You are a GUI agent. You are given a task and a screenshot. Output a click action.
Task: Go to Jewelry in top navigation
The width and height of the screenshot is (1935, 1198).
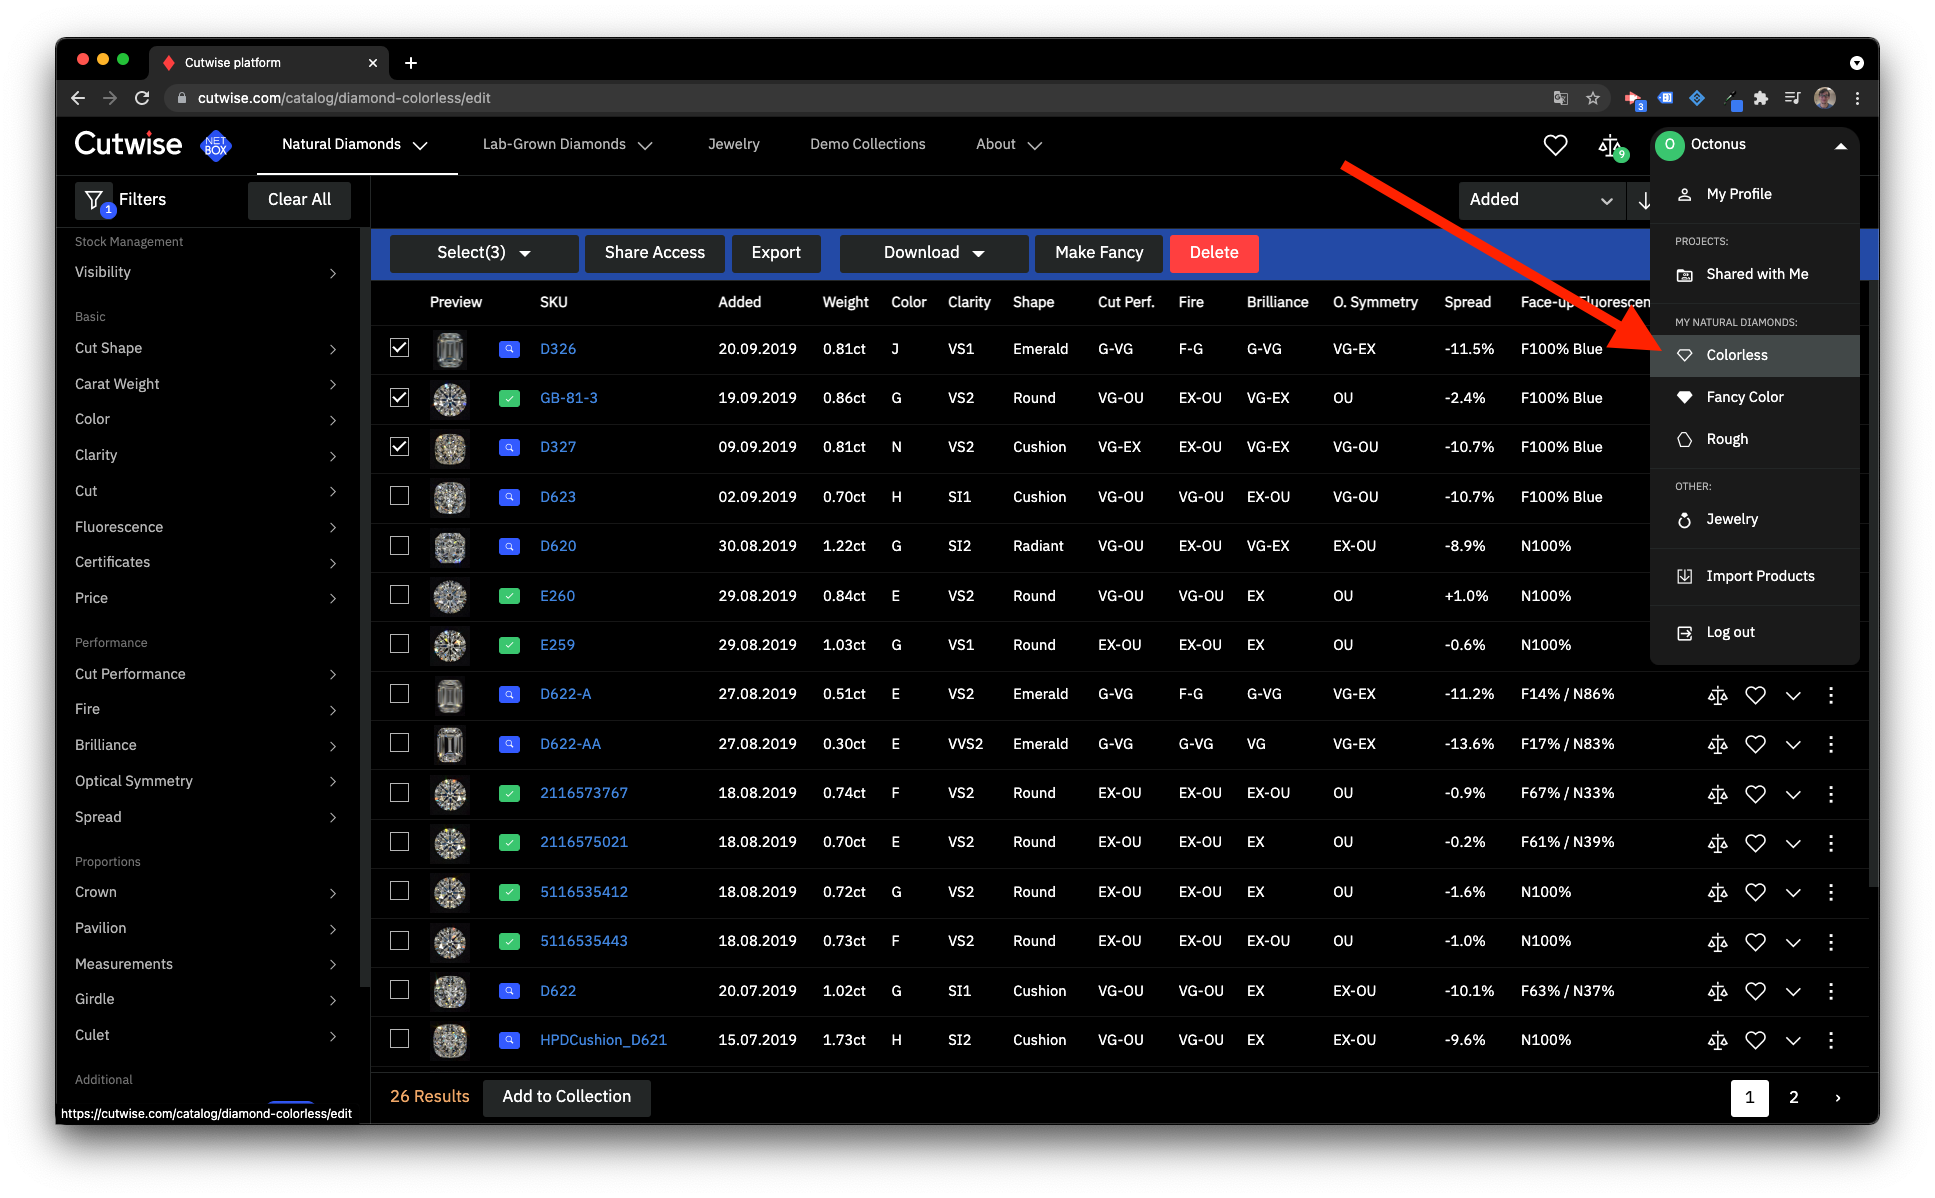pyautogui.click(x=733, y=145)
